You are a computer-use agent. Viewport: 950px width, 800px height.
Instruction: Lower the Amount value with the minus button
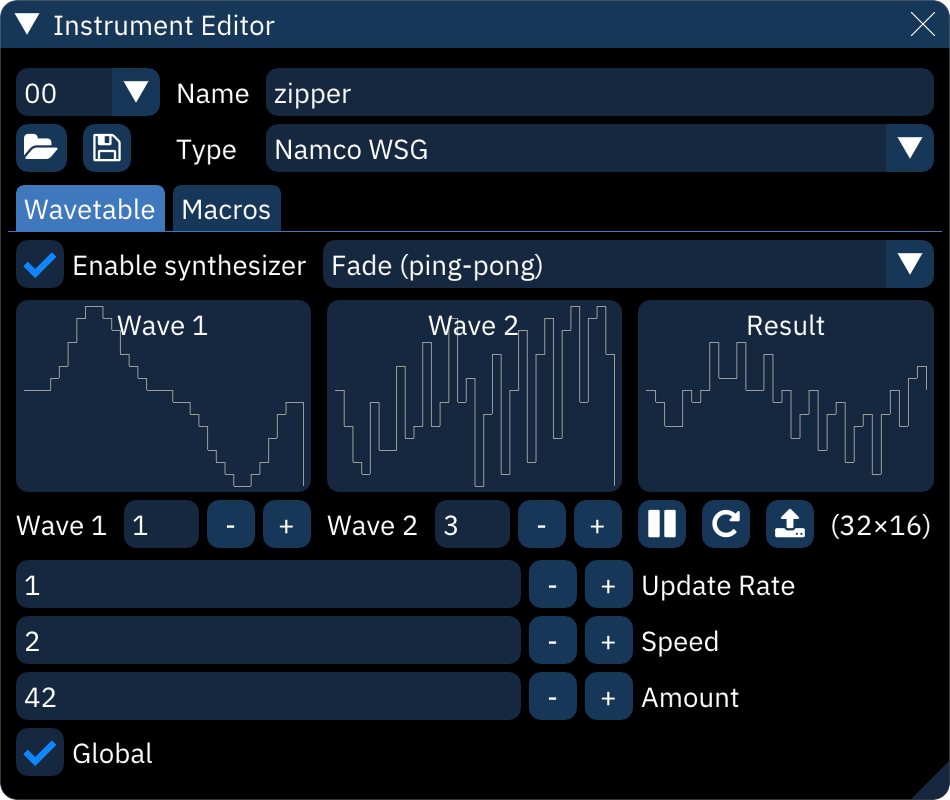[552, 697]
